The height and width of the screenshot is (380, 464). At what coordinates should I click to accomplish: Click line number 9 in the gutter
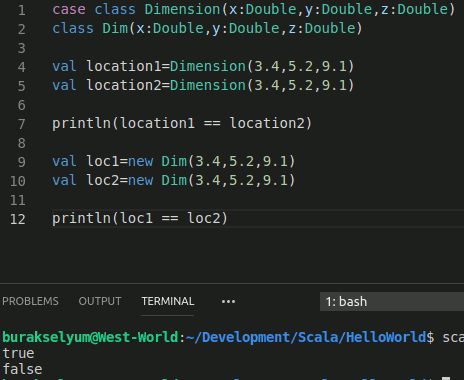click(x=22, y=162)
